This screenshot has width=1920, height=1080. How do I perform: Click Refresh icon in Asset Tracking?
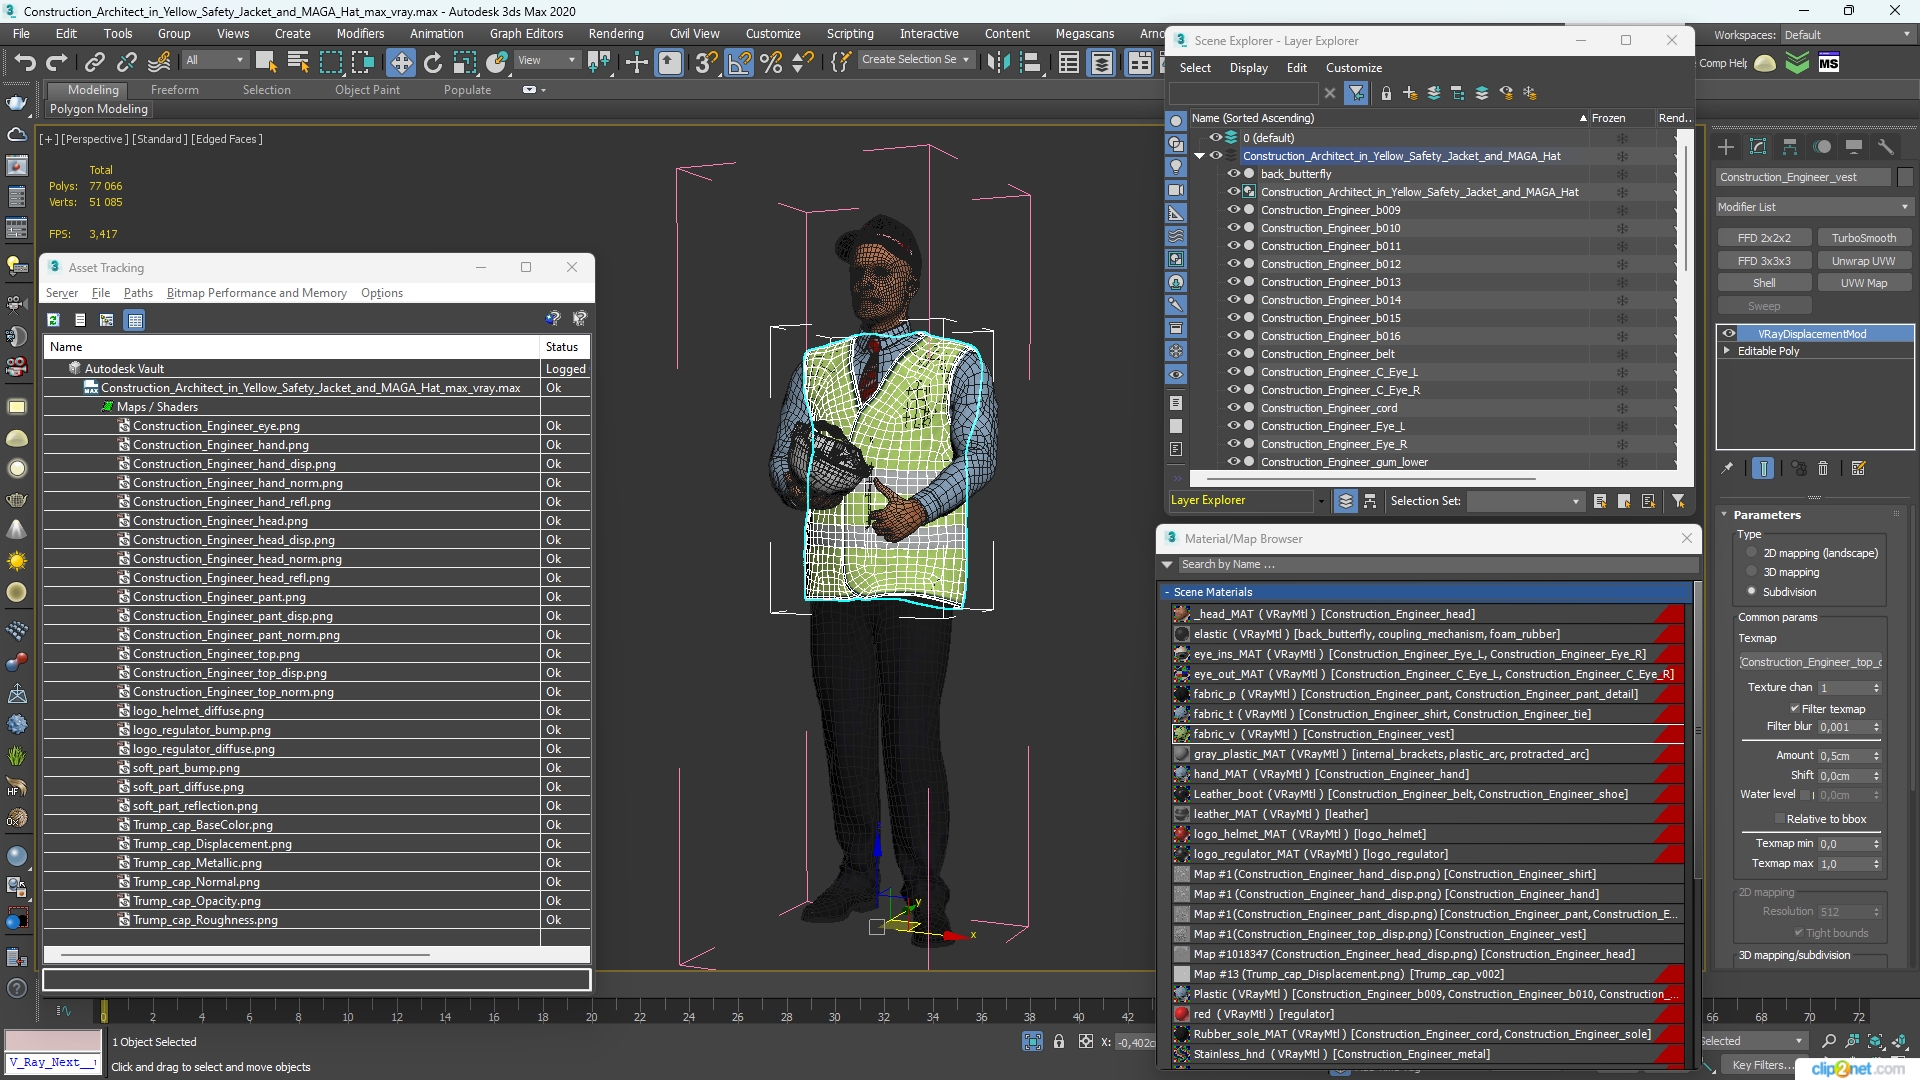(x=53, y=320)
